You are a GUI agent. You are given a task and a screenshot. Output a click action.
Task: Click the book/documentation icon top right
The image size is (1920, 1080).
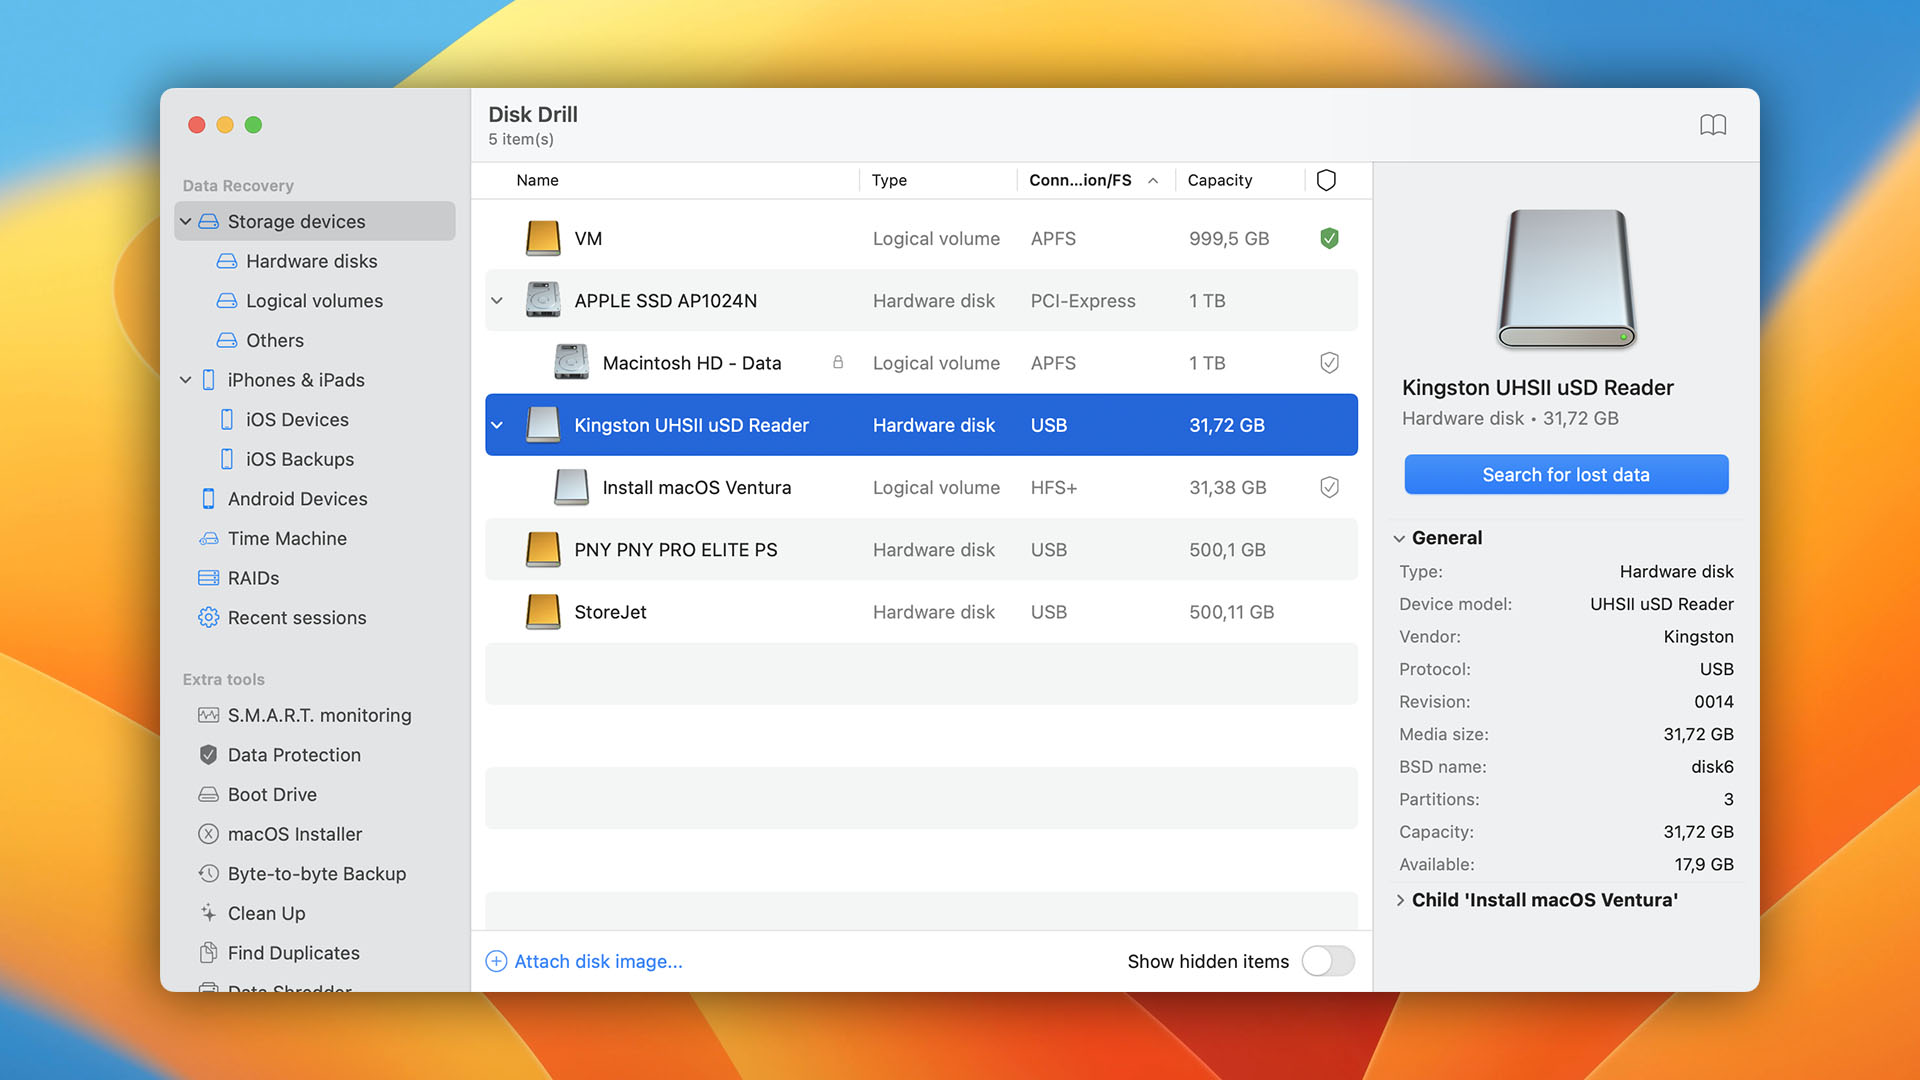click(1712, 124)
